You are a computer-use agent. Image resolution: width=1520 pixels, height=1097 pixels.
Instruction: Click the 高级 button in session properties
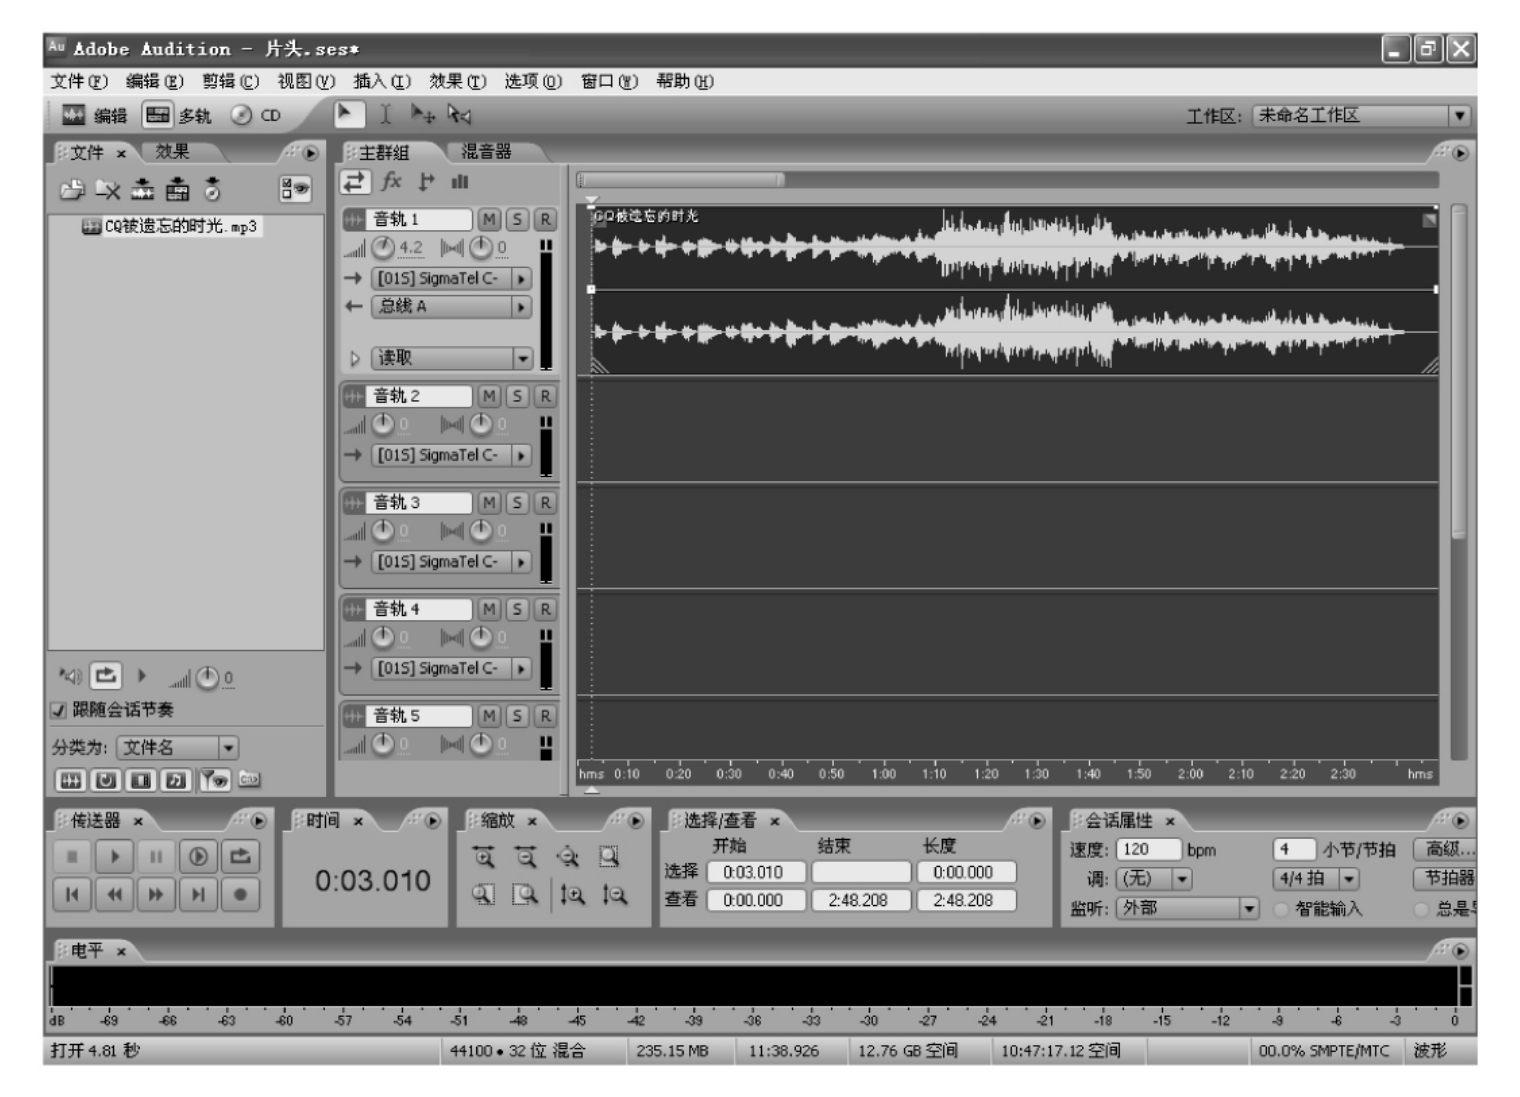tap(1446, 849)
